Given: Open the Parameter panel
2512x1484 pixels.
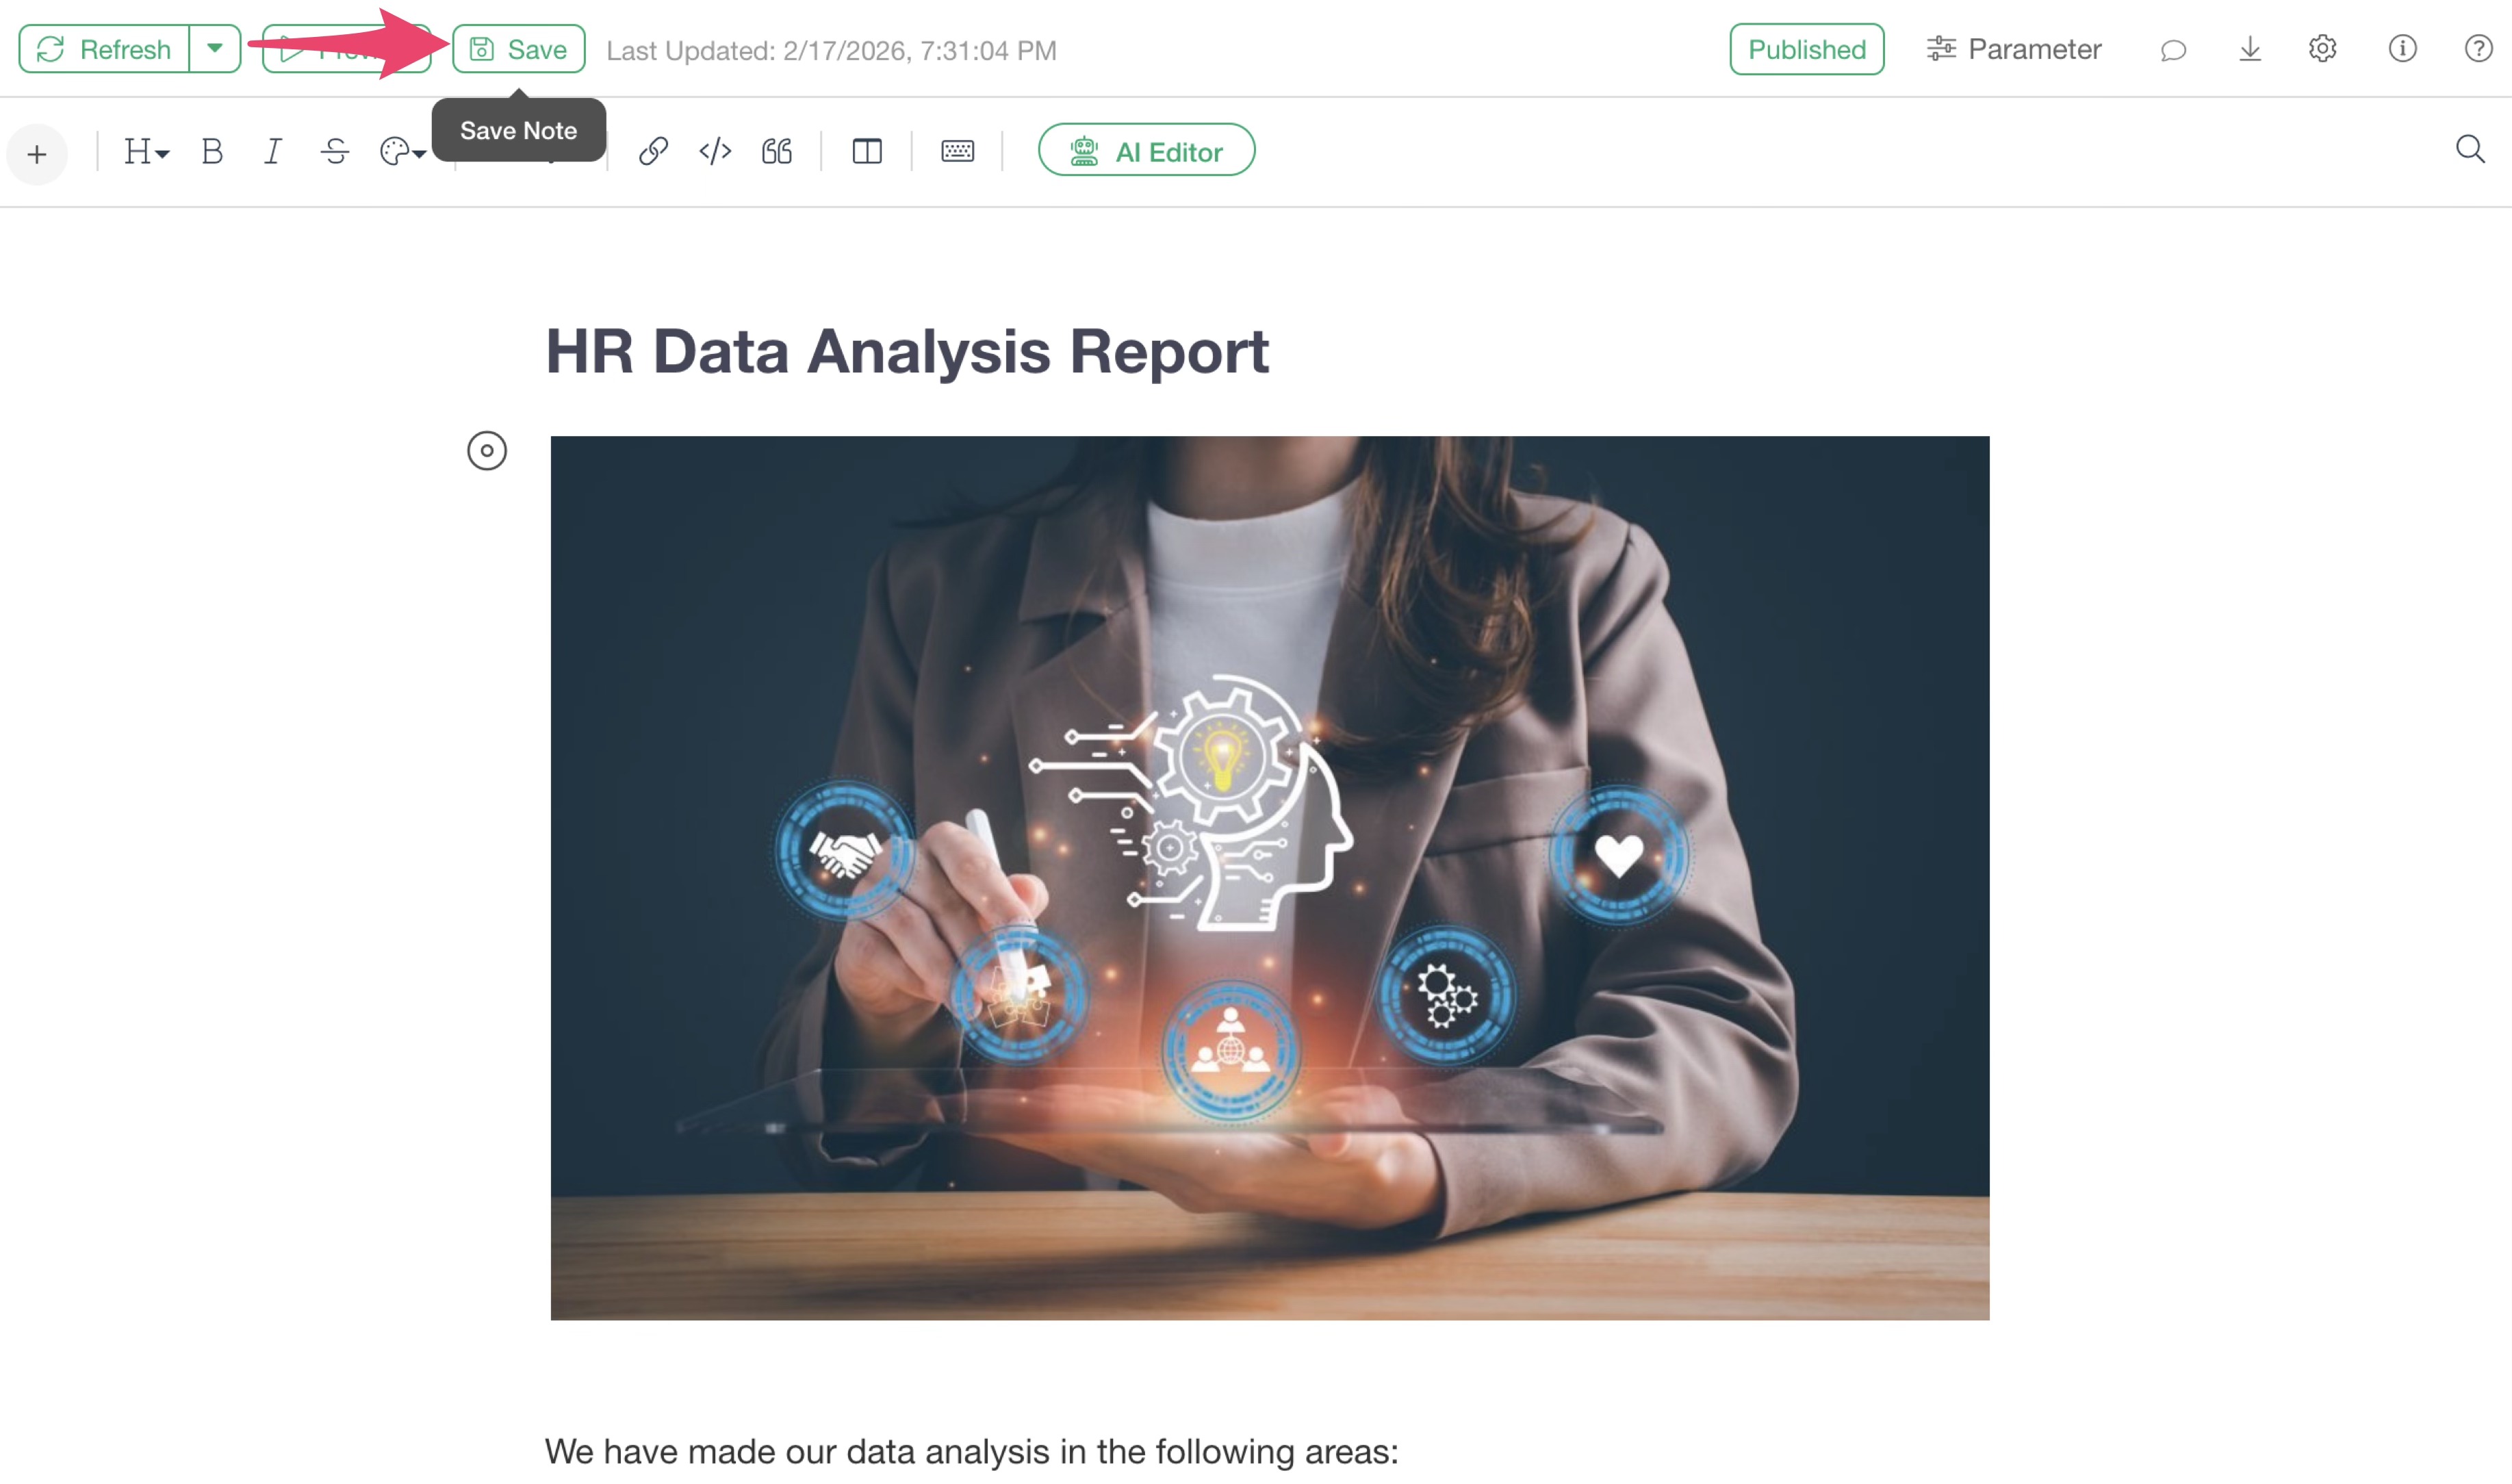Looking at the screenshot, I should (2013, 49).
